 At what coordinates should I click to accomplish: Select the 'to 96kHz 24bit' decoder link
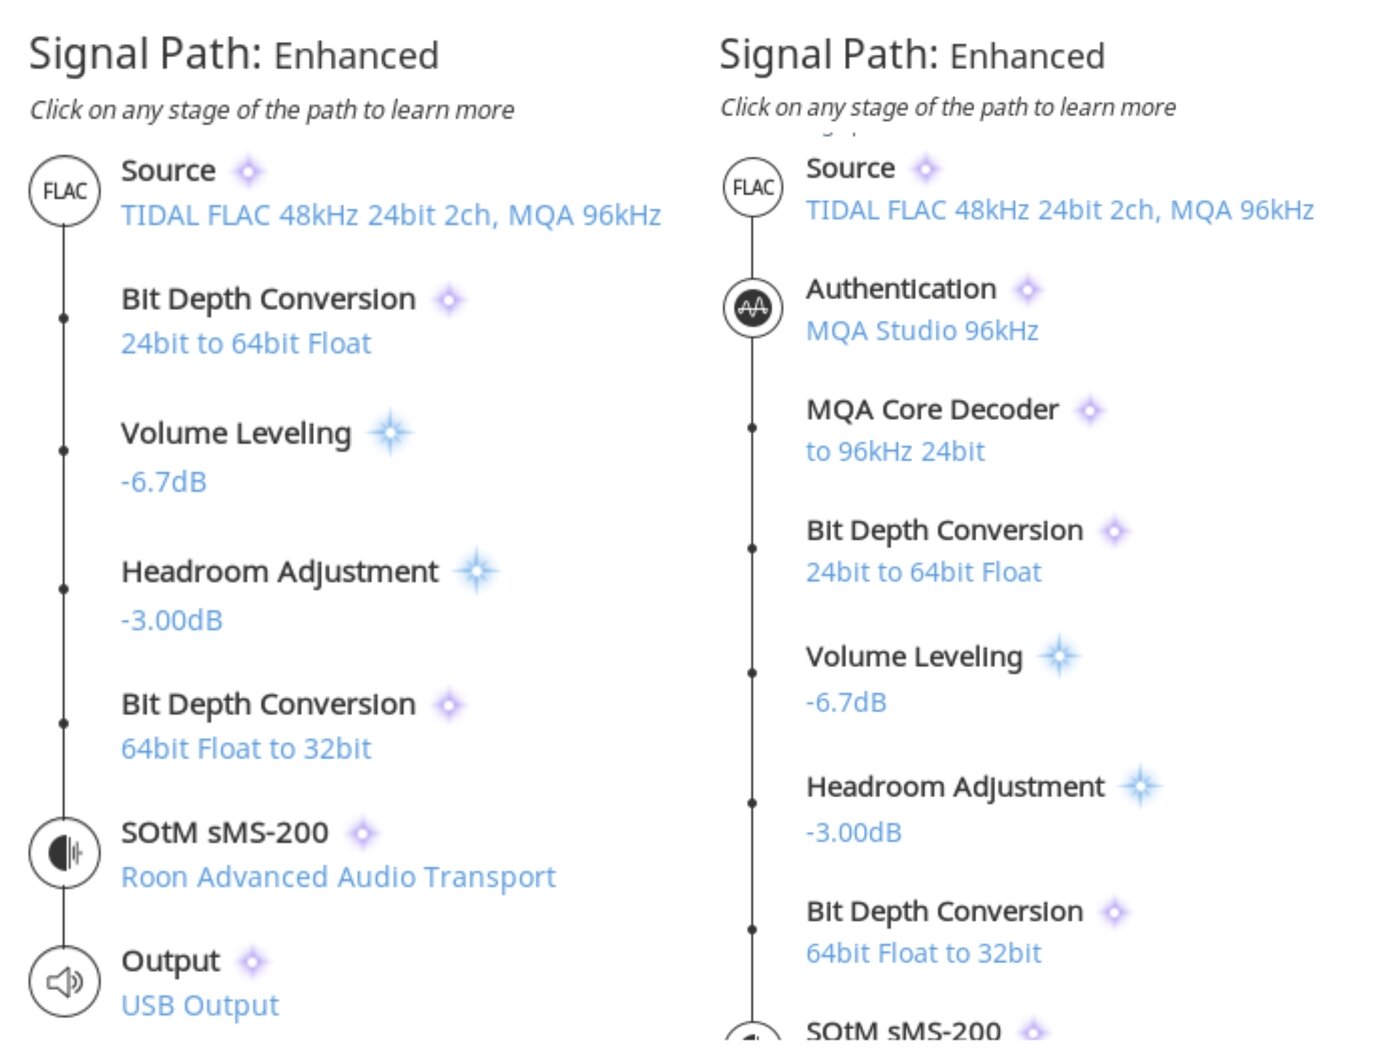click(x=895, y=452)
